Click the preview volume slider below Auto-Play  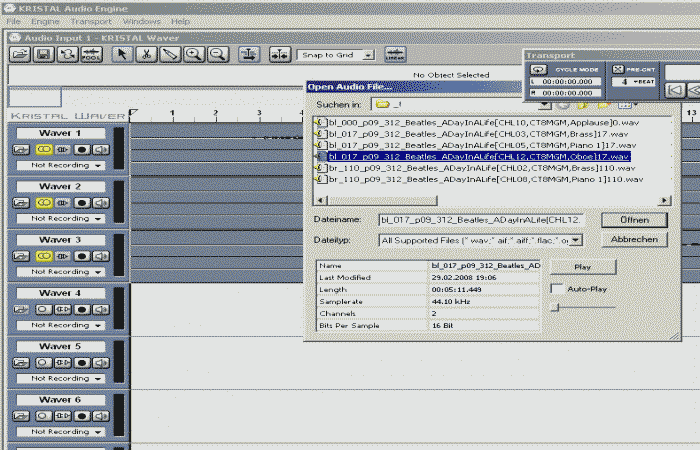pos(555,307)
